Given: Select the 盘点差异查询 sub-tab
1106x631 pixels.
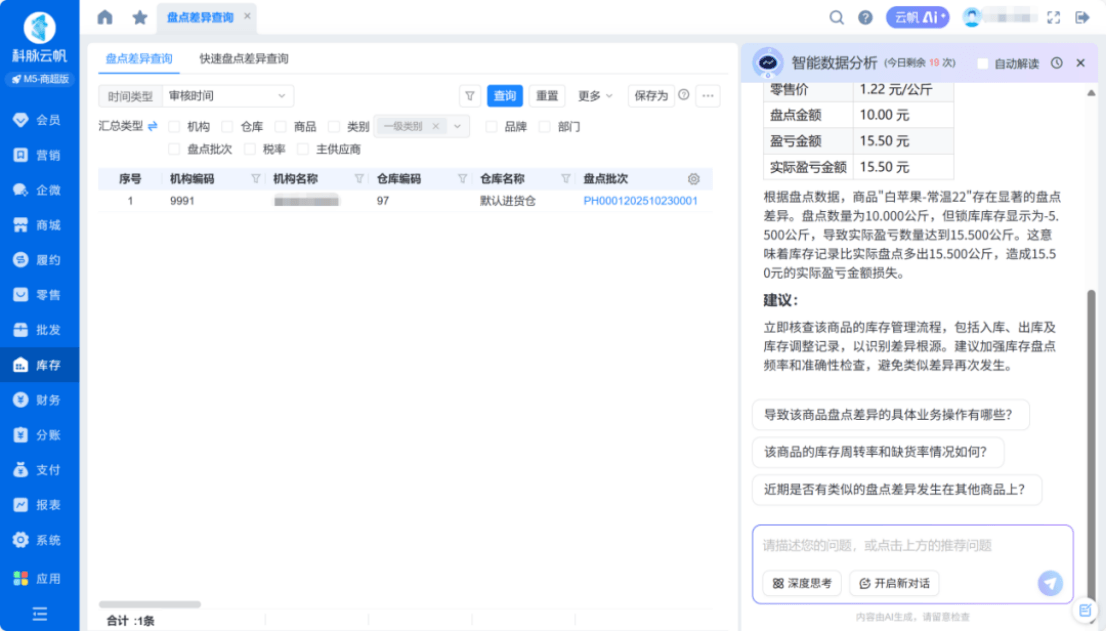Looking at the screenshot, I should [139, 59].
